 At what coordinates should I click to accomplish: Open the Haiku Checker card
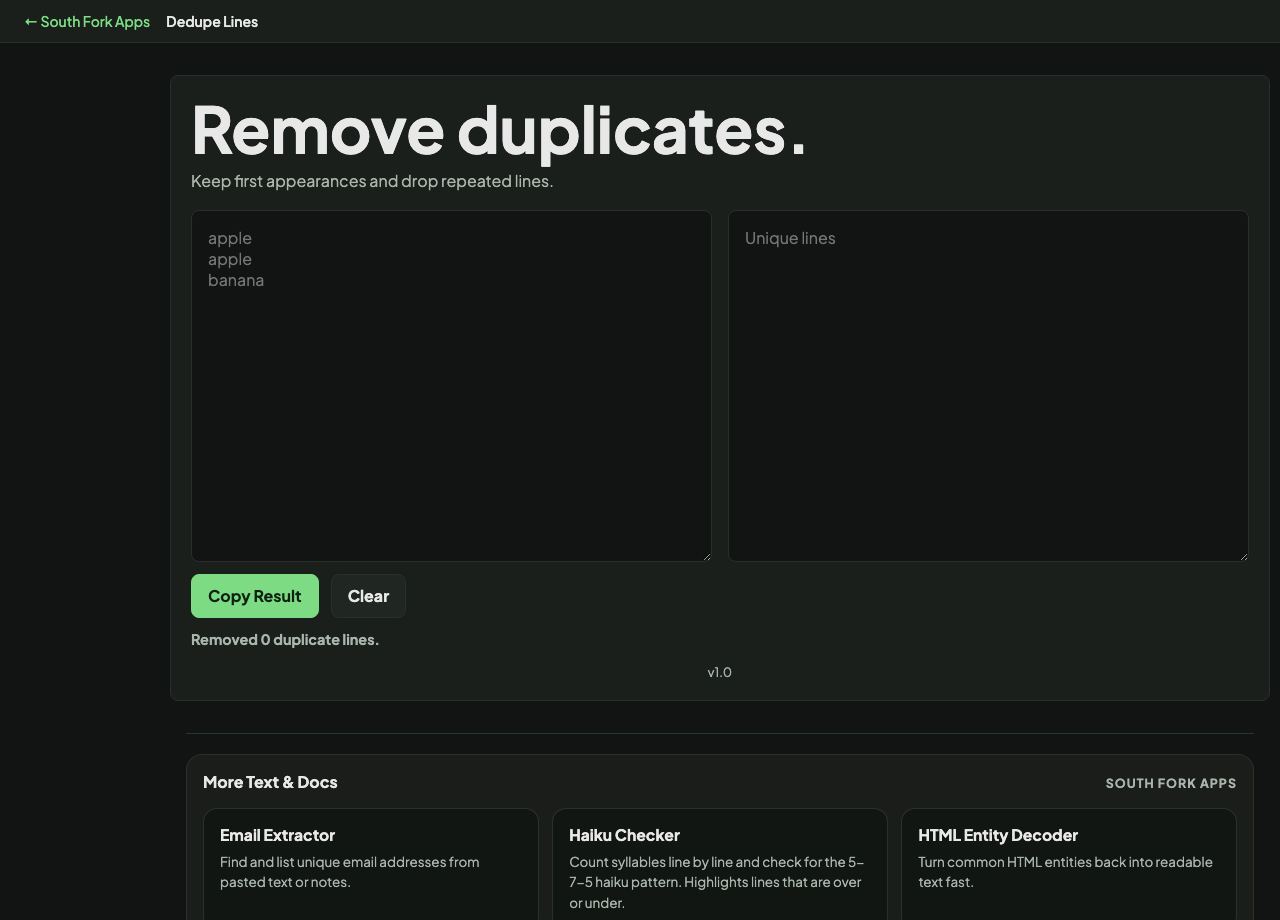tap(720, 864)
